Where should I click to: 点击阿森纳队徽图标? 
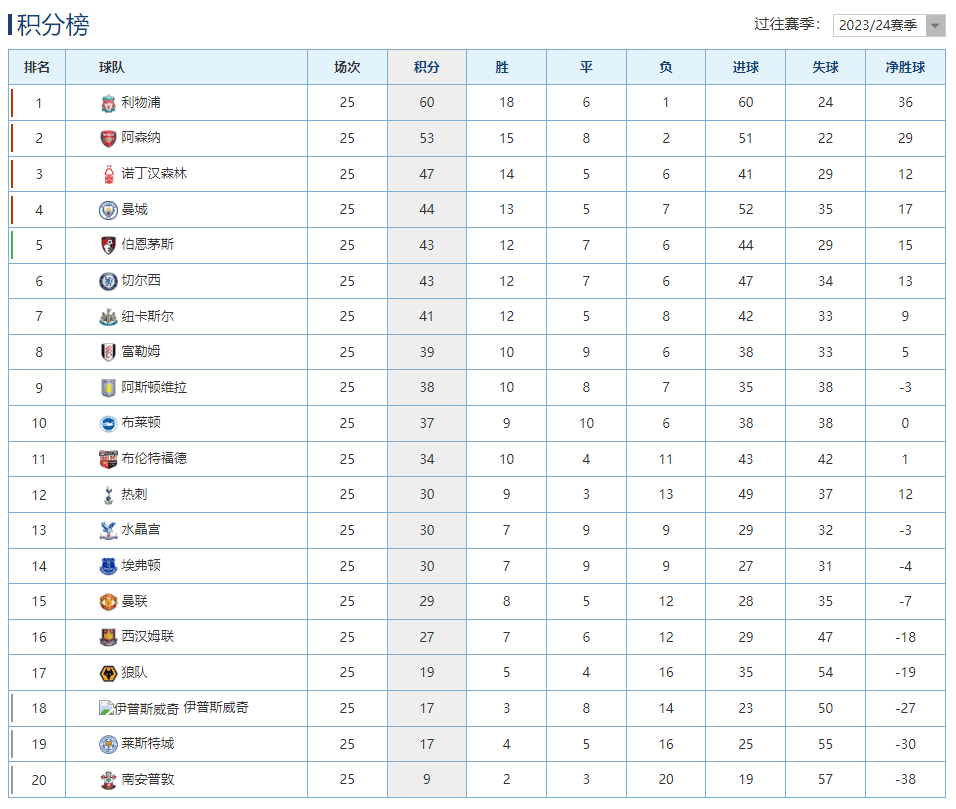pos(108,139)
